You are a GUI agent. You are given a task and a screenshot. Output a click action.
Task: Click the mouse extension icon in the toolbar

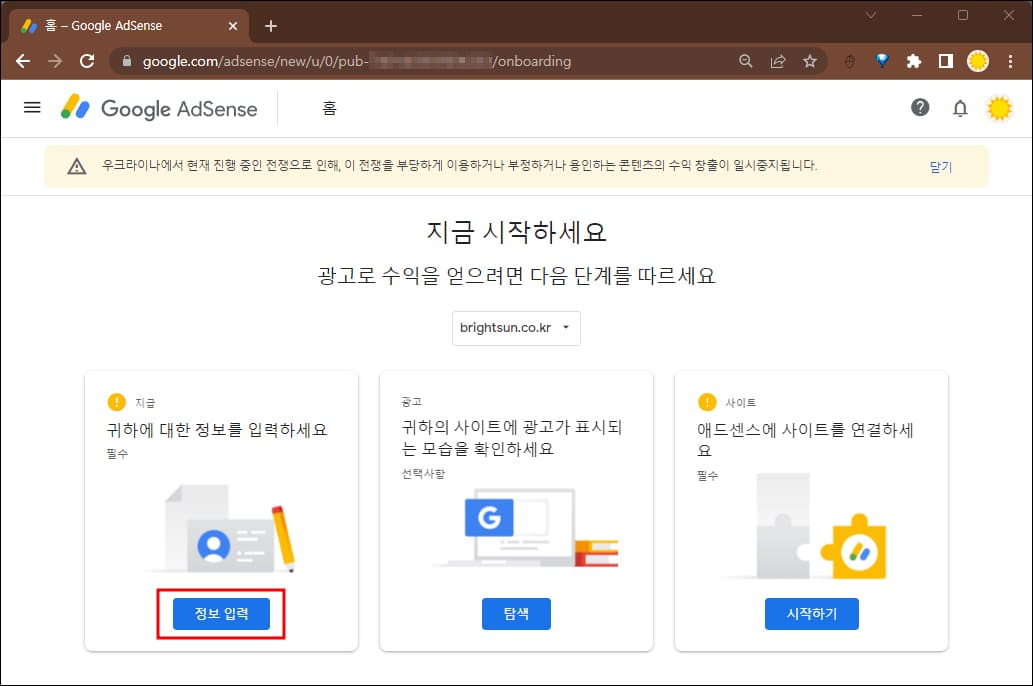850,61
